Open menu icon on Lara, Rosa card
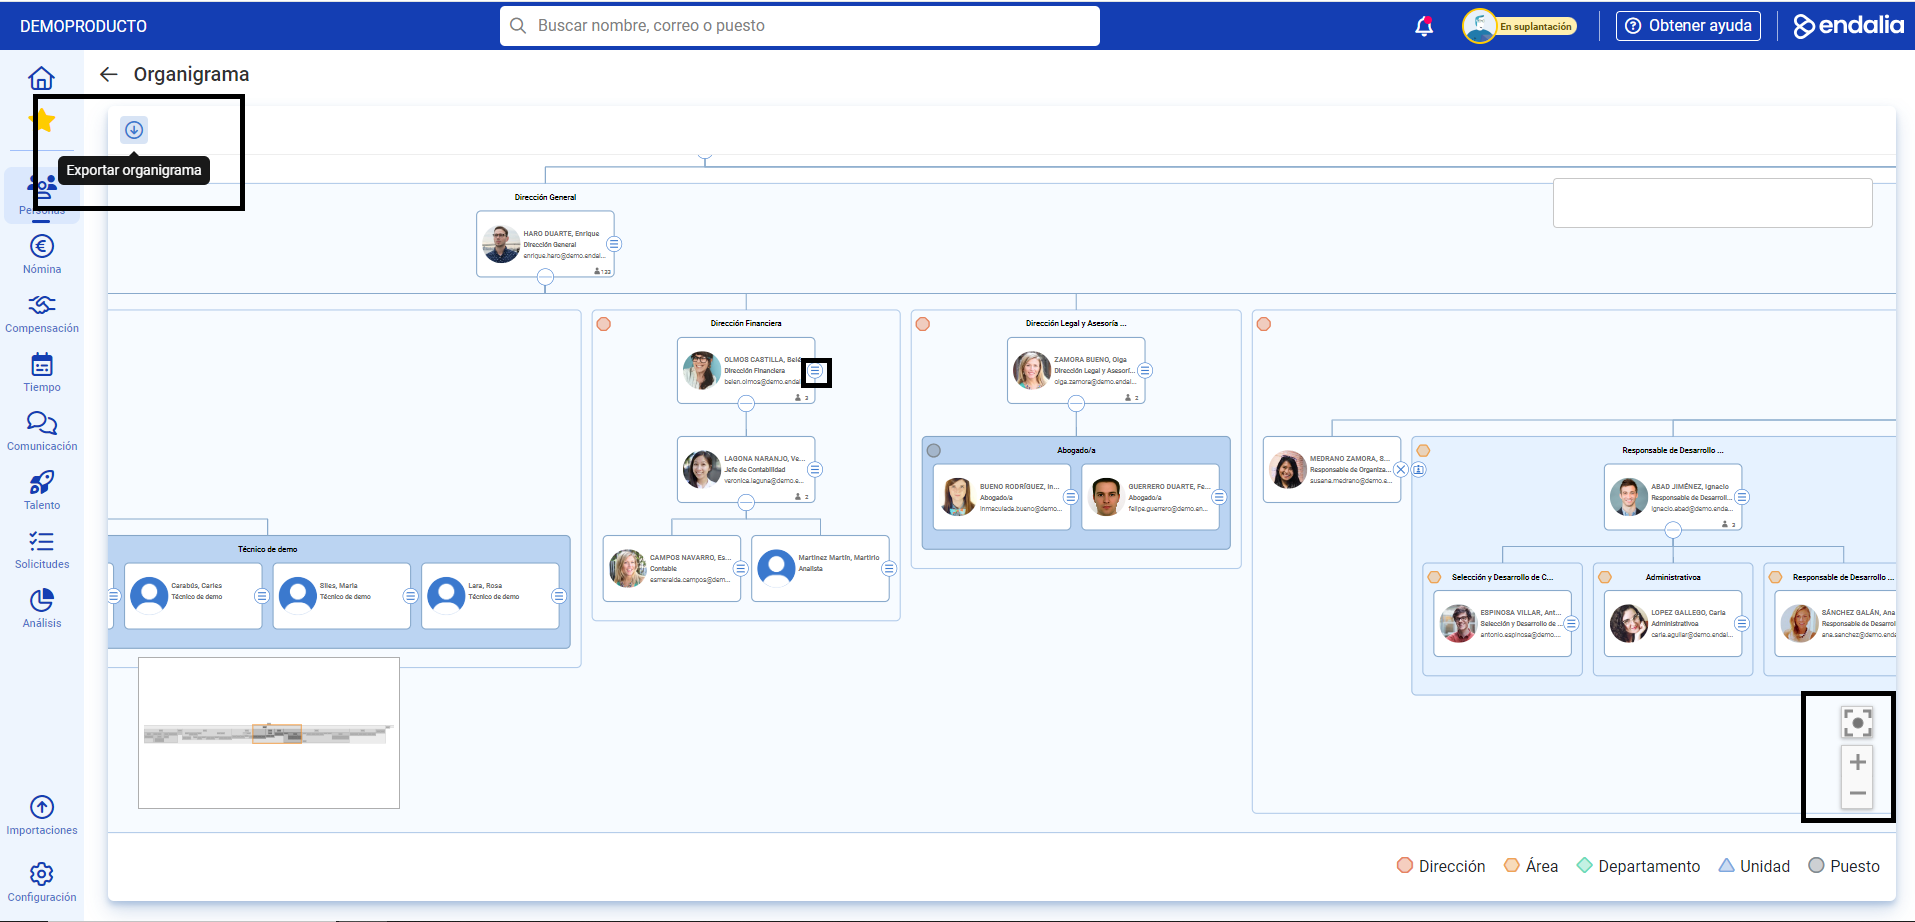The height and width of the screenshot is (922, 1915). [559, 596]
